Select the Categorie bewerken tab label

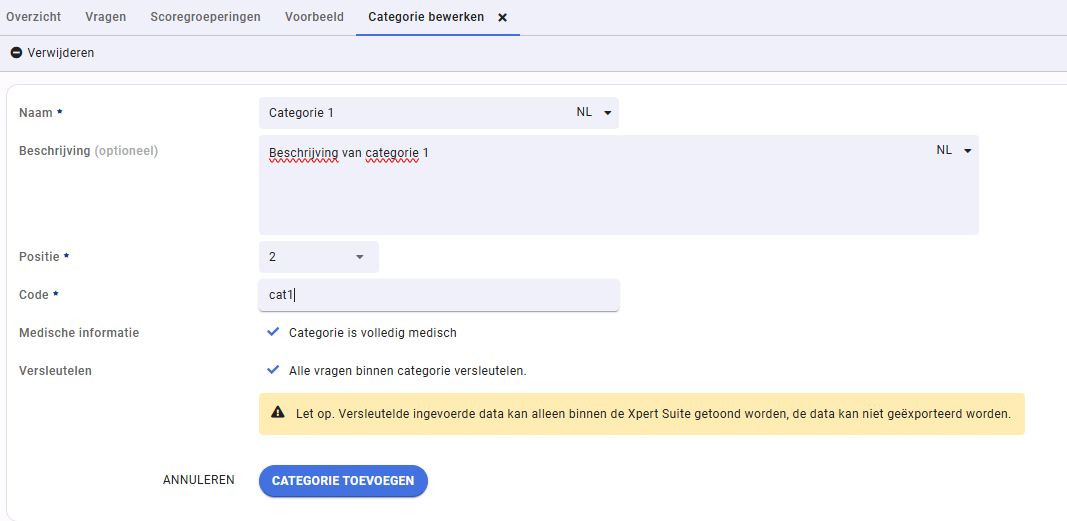426,17
